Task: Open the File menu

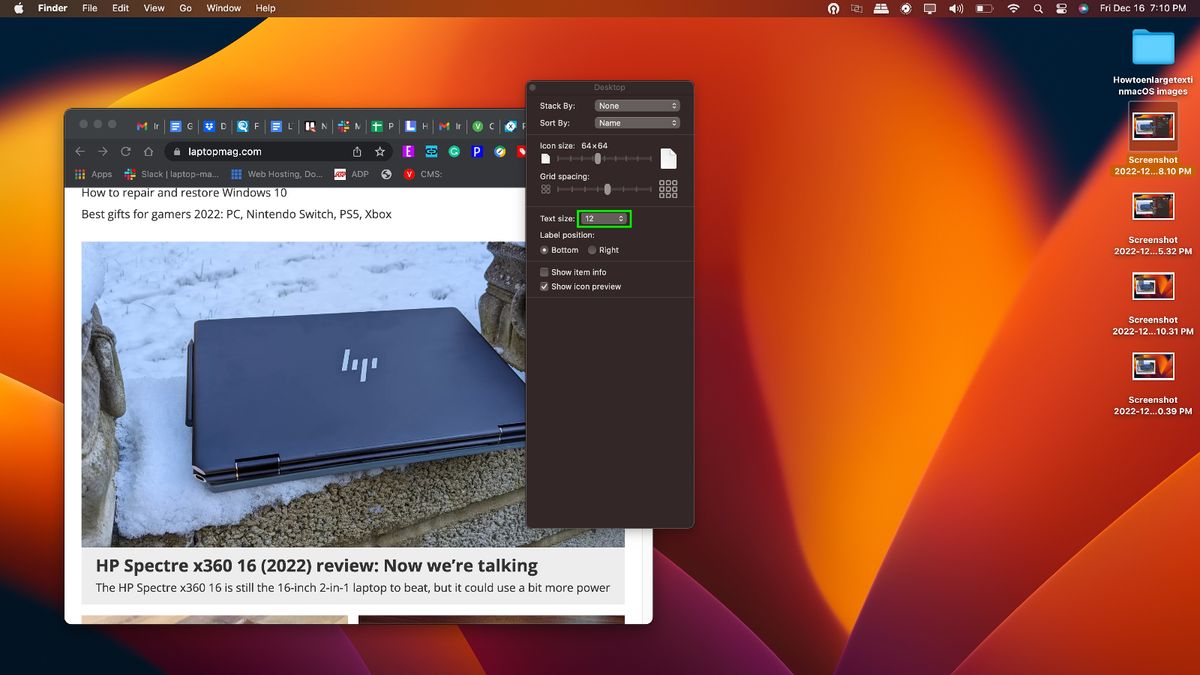Action: [89, 8]
